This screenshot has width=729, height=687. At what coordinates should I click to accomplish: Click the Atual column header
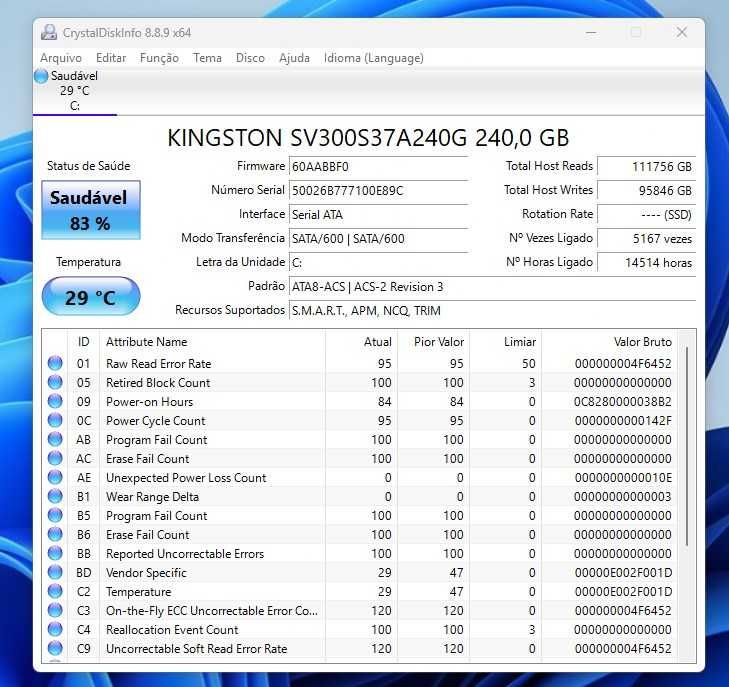tap(362, 342)
